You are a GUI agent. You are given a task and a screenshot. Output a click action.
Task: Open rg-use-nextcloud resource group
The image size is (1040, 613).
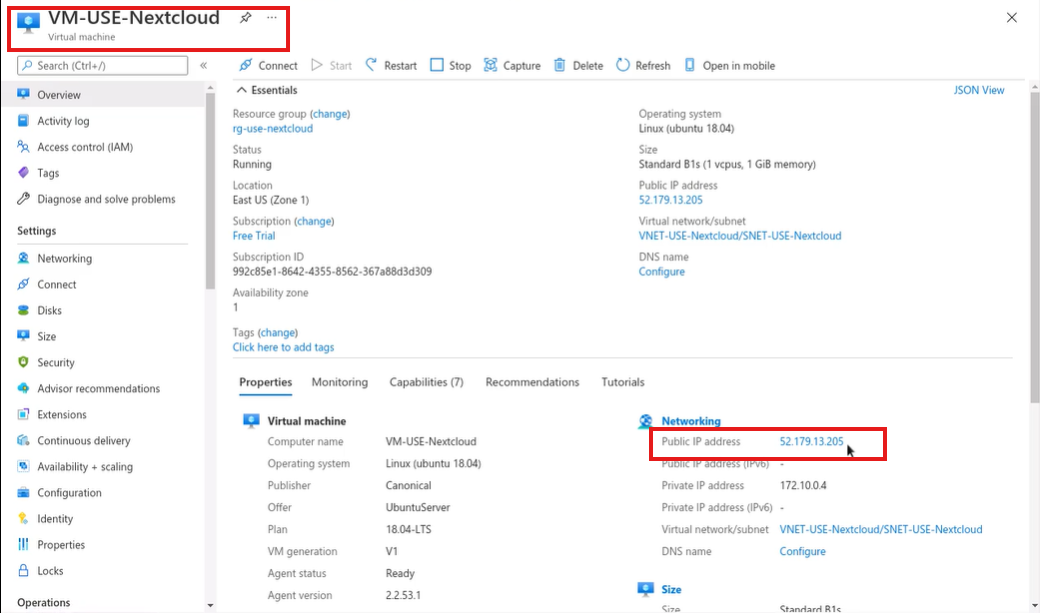[273, 129]
